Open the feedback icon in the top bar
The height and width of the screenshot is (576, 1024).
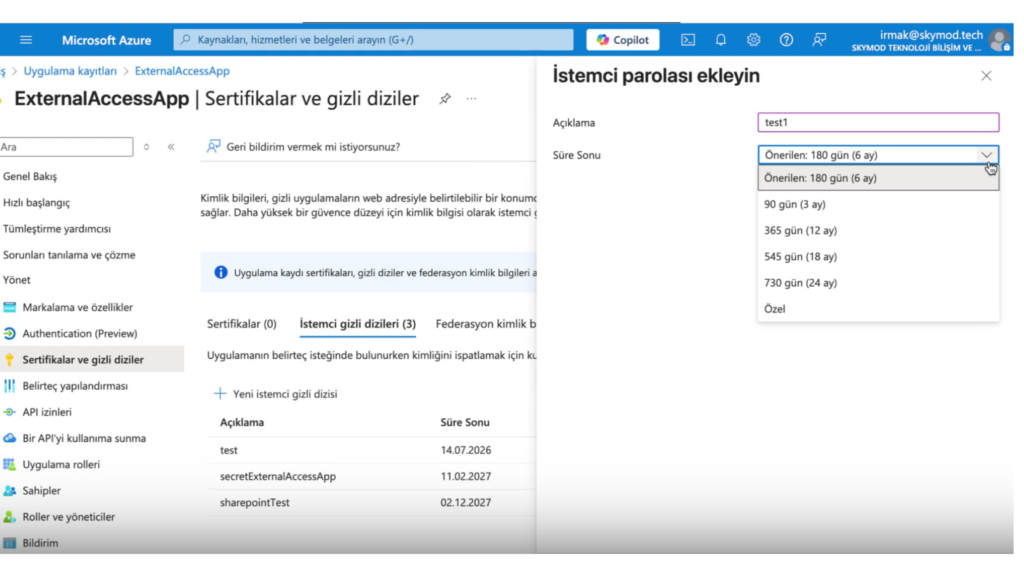tap(819, 39)
